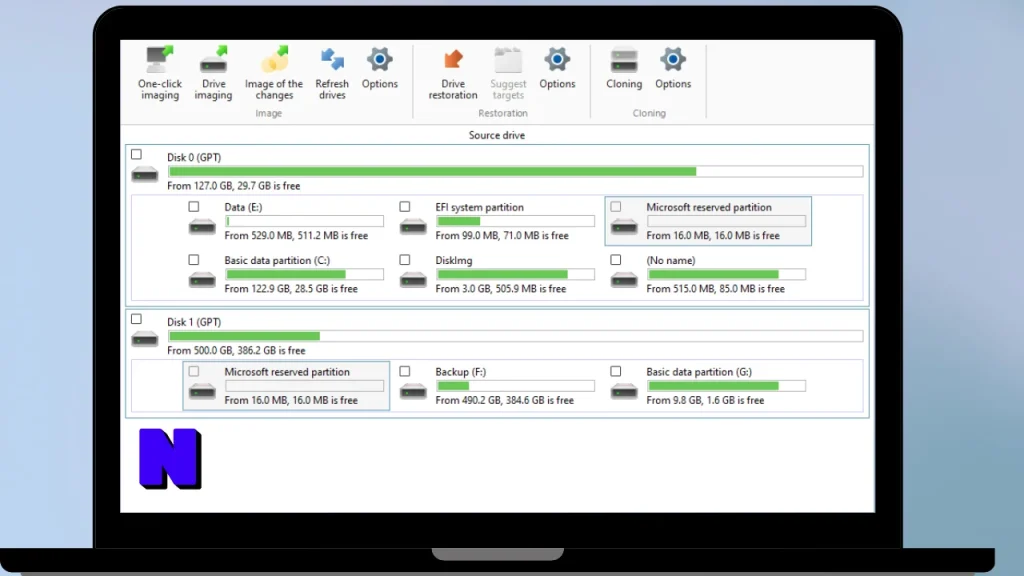Viewport: 1024px width, 576px height.
Task: Enable the DiskImg partition checkbox
Action: [x=405, y=260]
